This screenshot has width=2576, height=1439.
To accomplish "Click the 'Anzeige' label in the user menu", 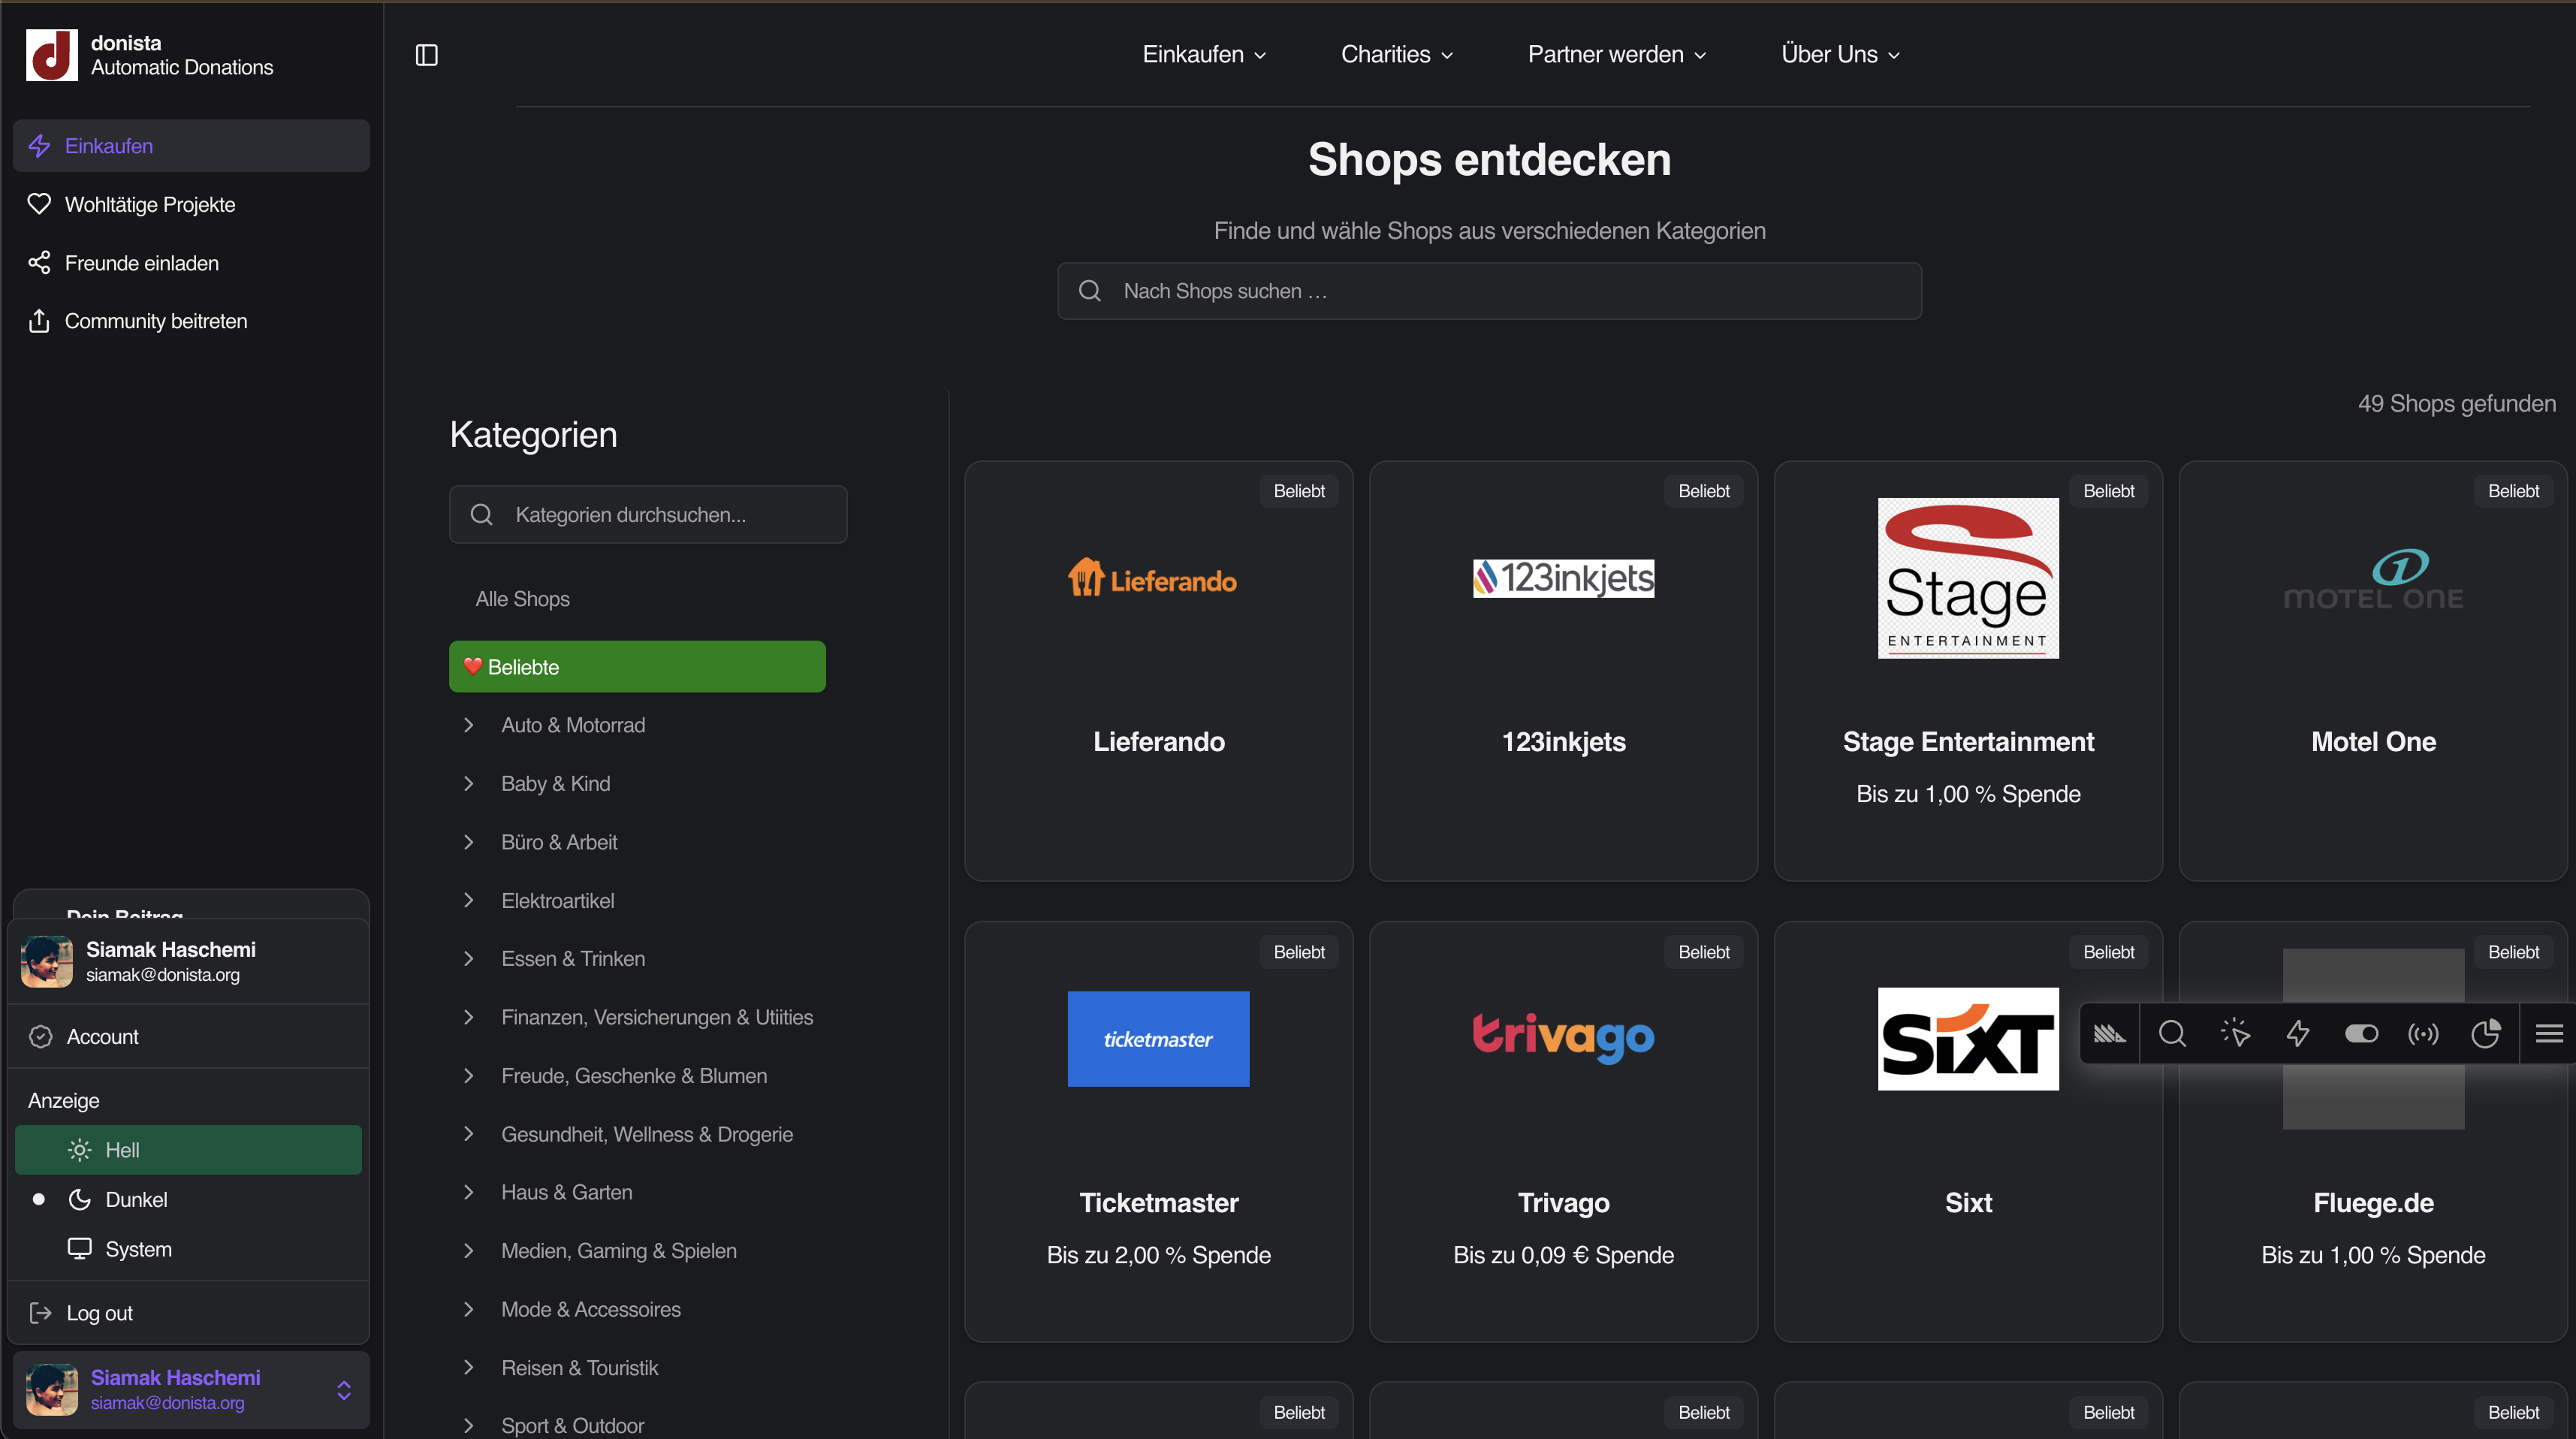I will (64, 1100).
